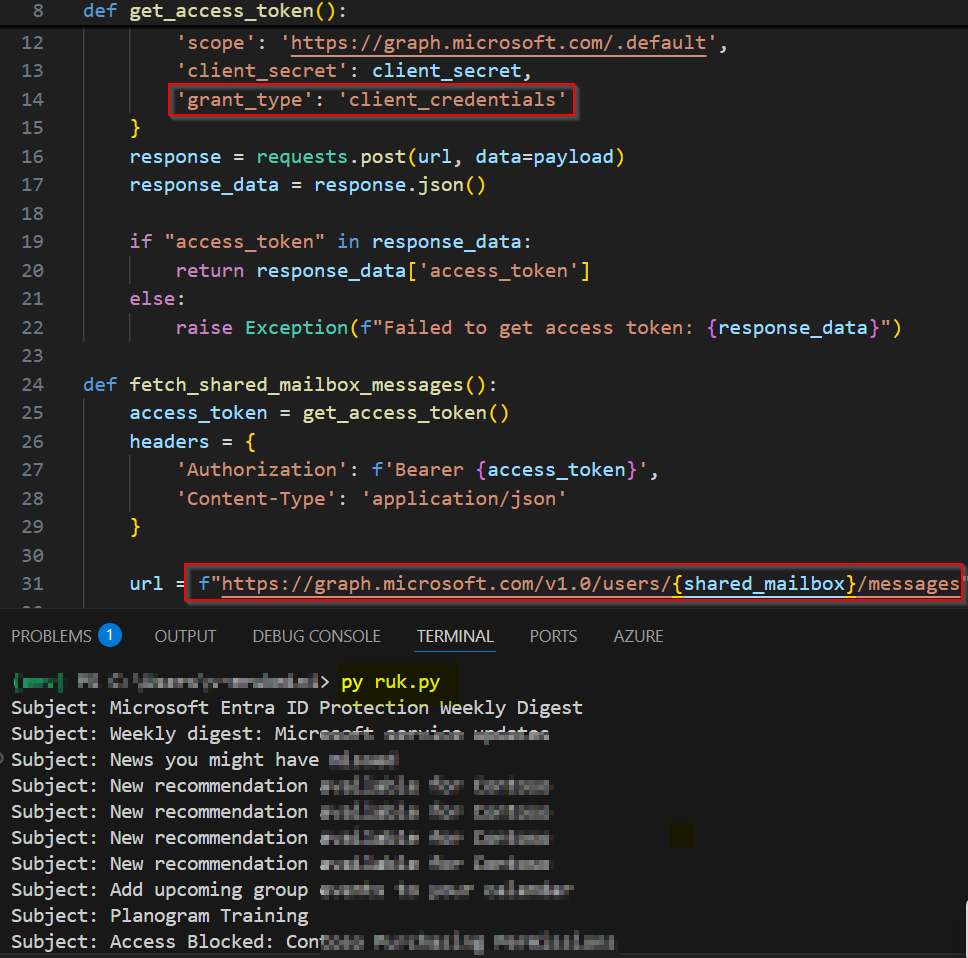
Task: Show the PORTS tab
Action: click(553, 636)
